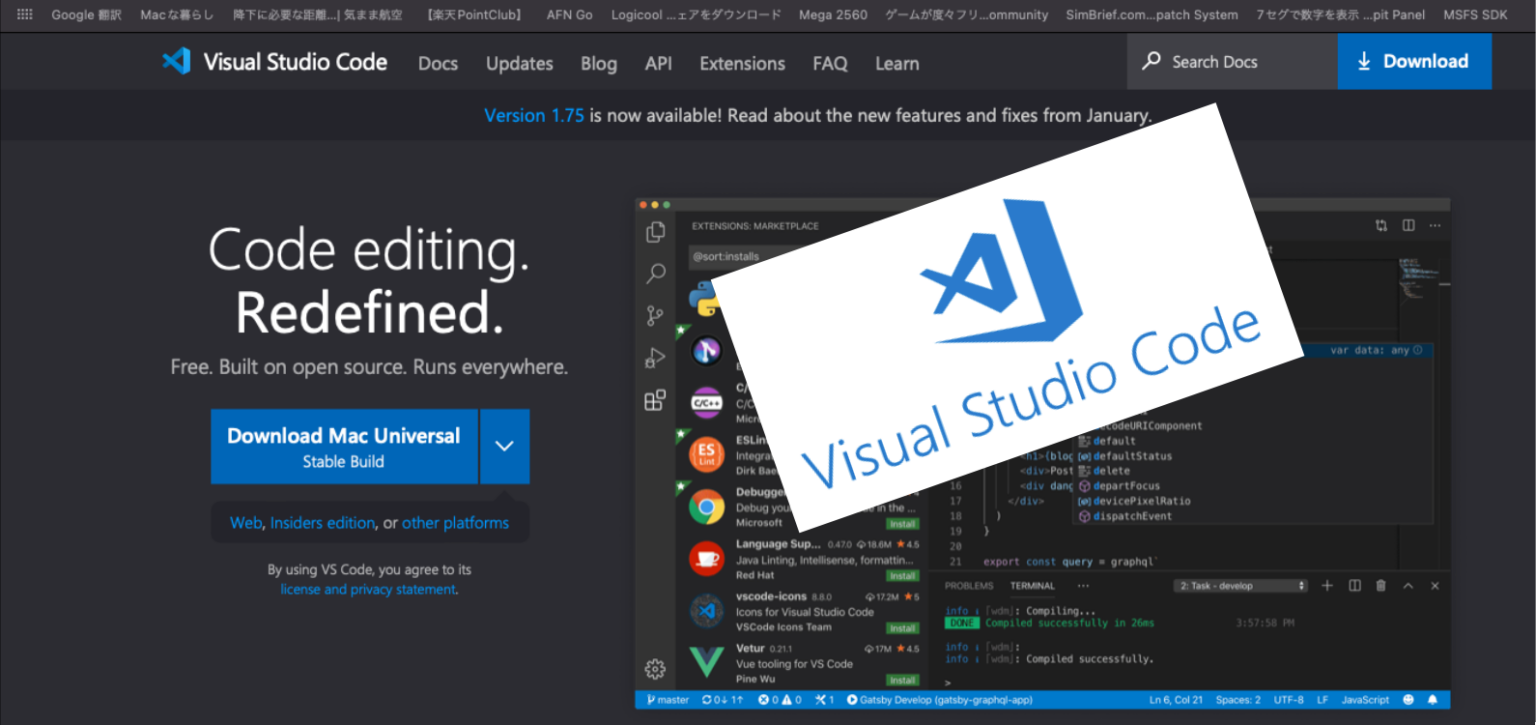
Task: Click the smiley feedback icon in status bar
Action: click(1408, 700)
